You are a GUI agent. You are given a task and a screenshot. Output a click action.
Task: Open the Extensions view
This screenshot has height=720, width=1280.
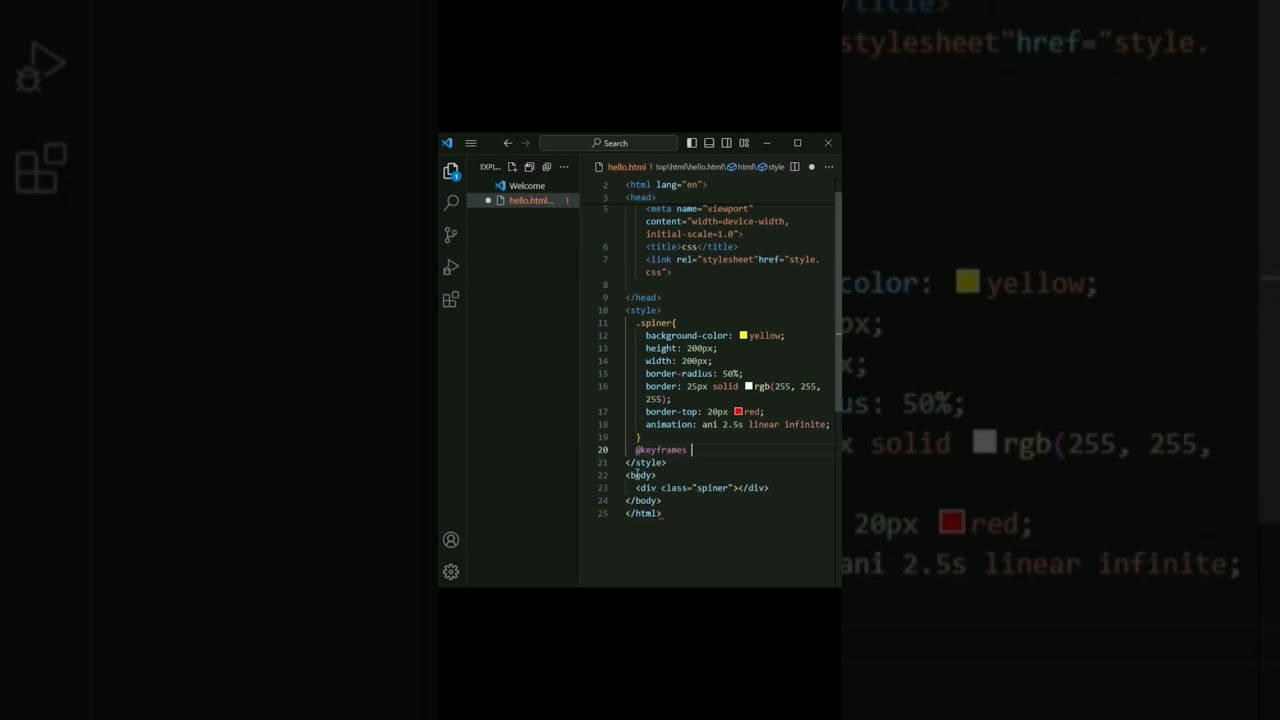pos(451,299)
